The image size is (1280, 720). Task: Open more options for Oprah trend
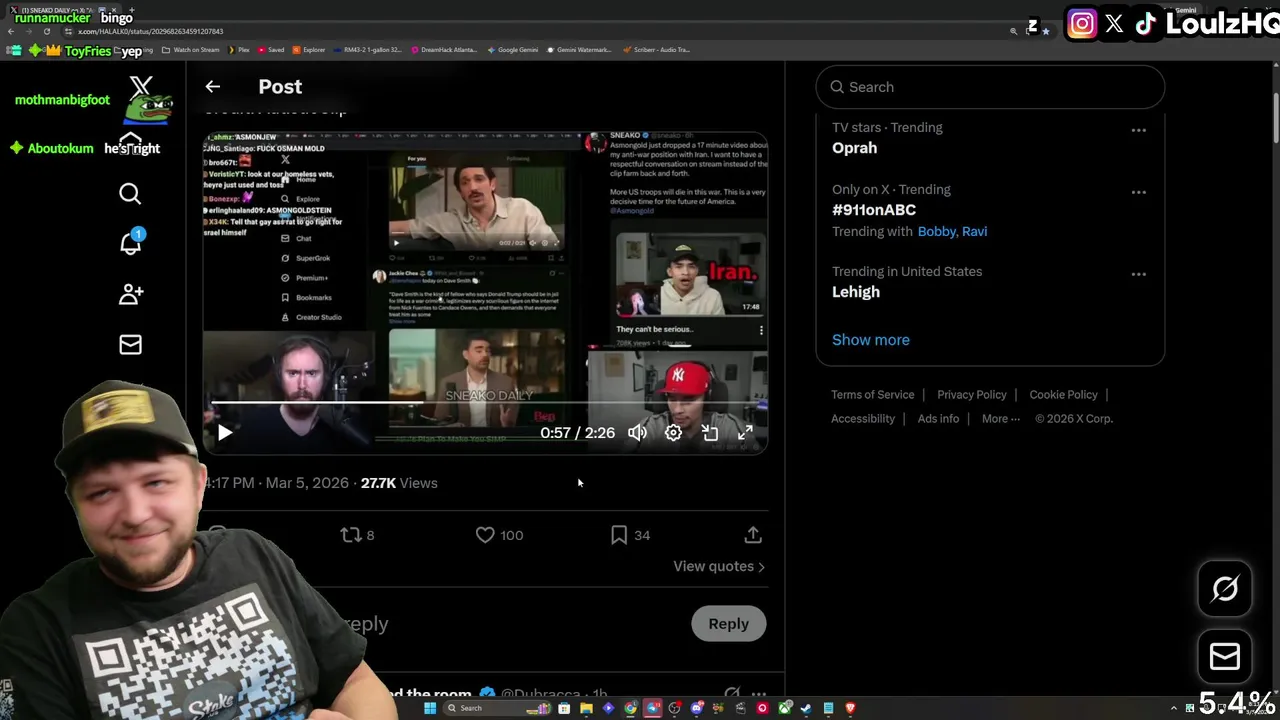click(1138, 130)
